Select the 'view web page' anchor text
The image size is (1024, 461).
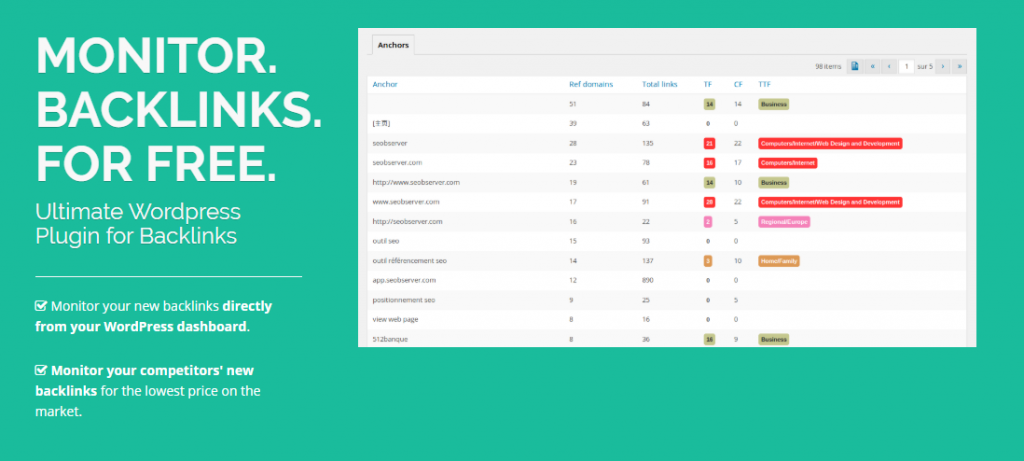(395, 319)
